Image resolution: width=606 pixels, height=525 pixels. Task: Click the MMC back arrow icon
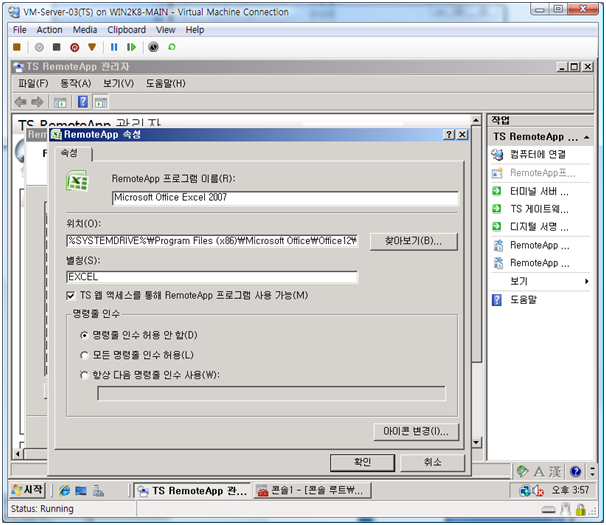tap(20, 102)
